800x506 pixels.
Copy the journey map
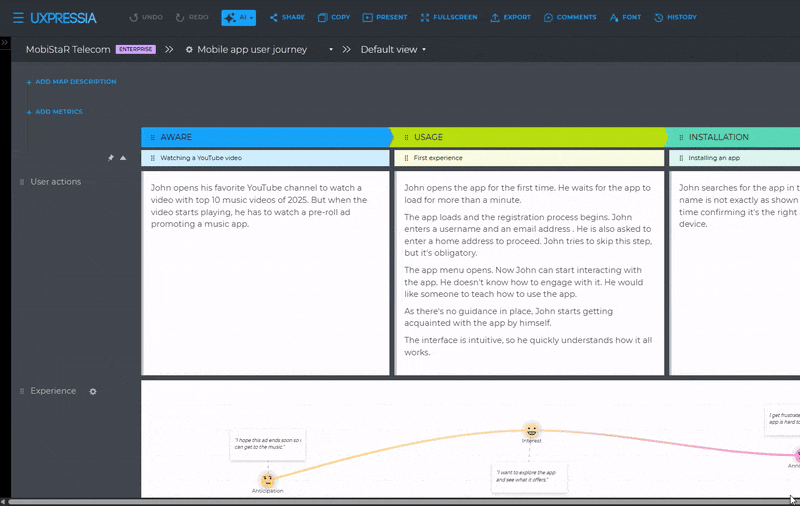[334, 17]
